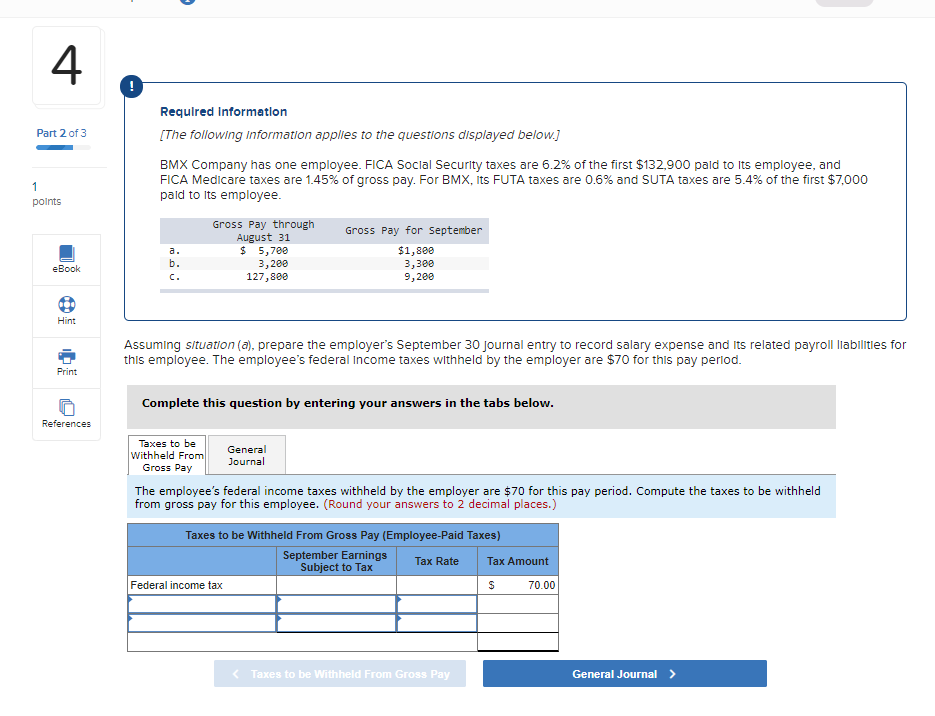Viewport: 935px width, 716px height.
Task: Click the Required Information heading
Action: (x=224, y=111)
